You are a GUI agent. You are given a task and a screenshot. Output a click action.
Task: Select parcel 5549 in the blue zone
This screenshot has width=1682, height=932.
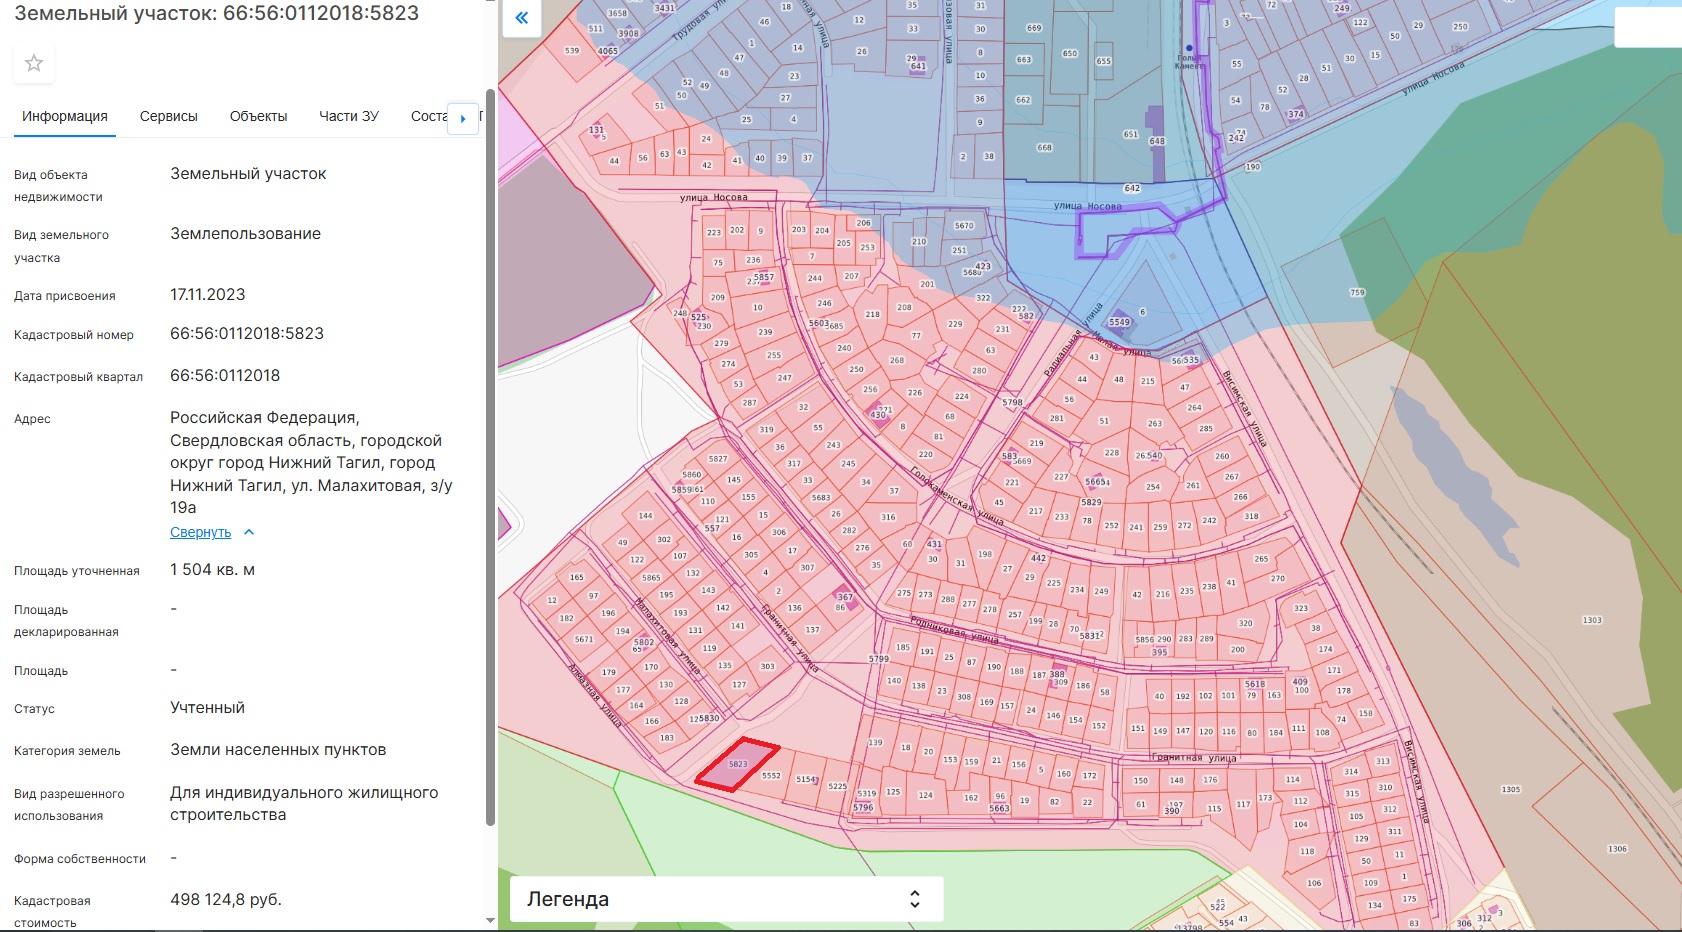tap(1119, 322)
